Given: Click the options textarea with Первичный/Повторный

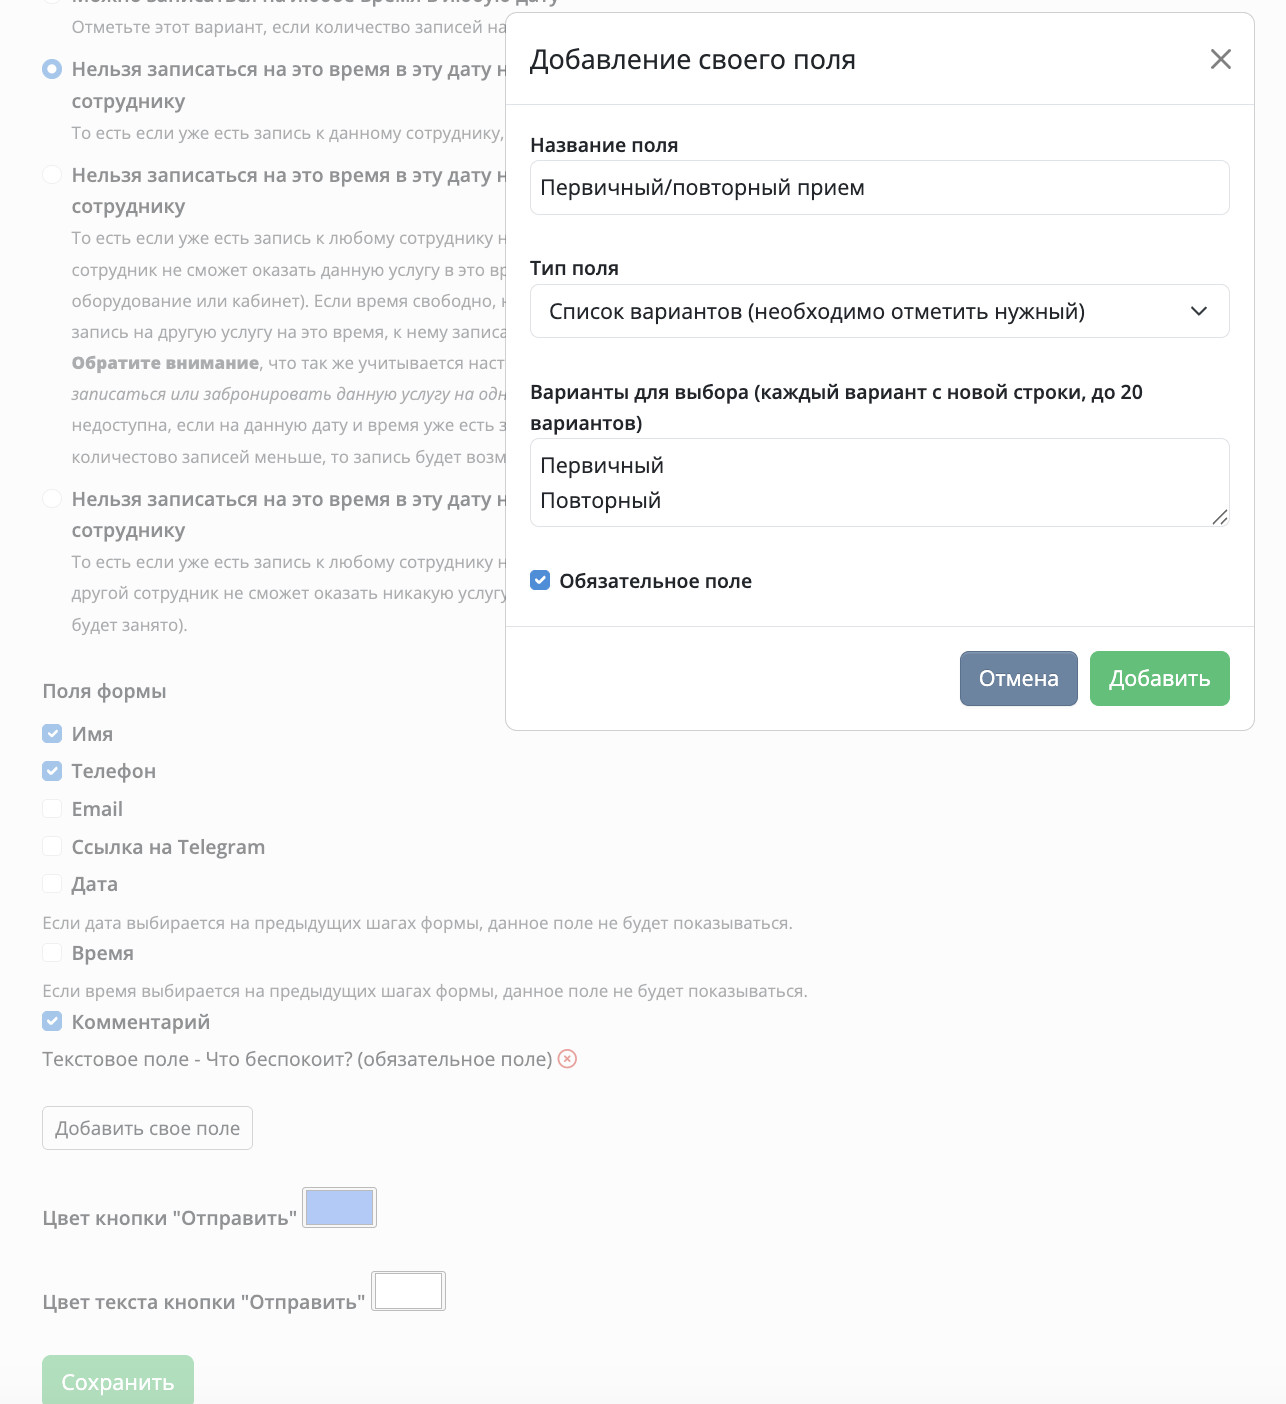Looking at the screenshot, I should (x=880, y=482).
